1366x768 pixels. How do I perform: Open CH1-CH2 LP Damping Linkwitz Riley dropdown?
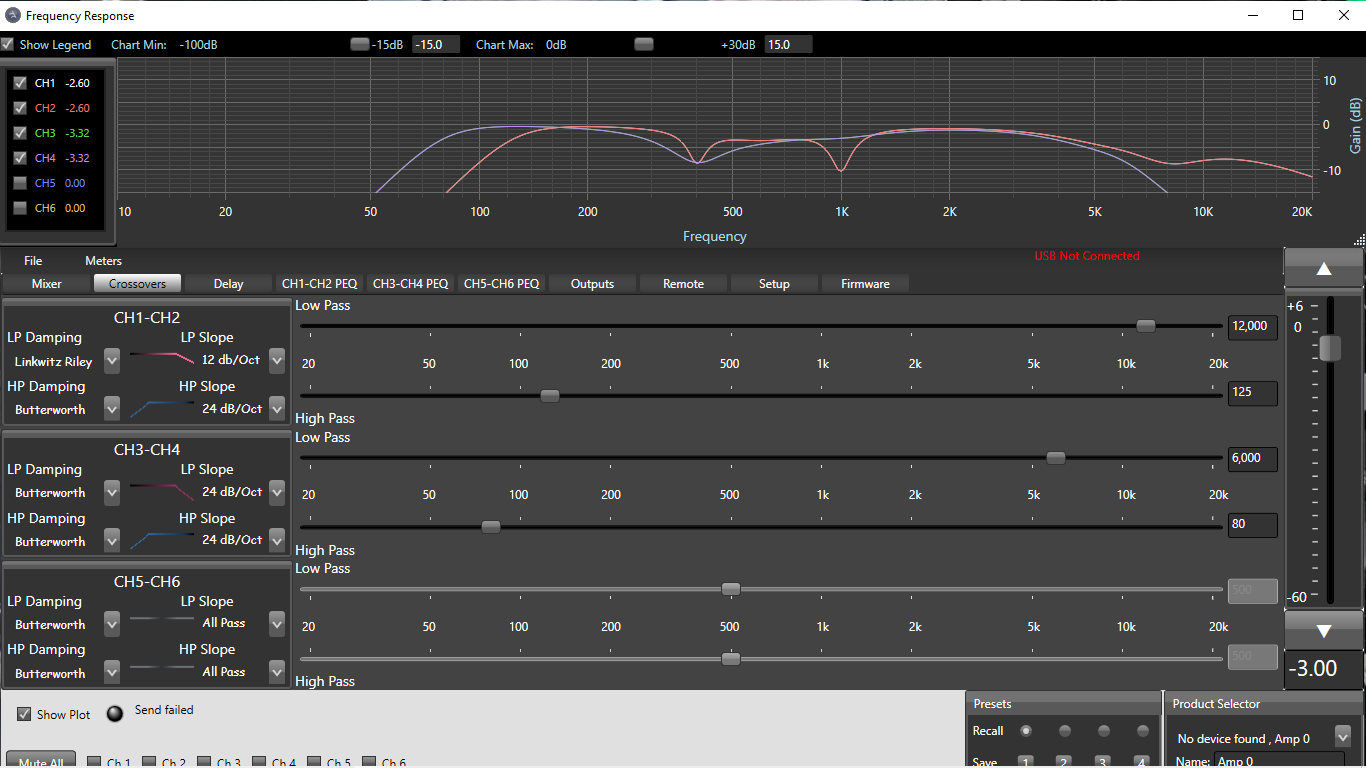[x=112, y=360]
